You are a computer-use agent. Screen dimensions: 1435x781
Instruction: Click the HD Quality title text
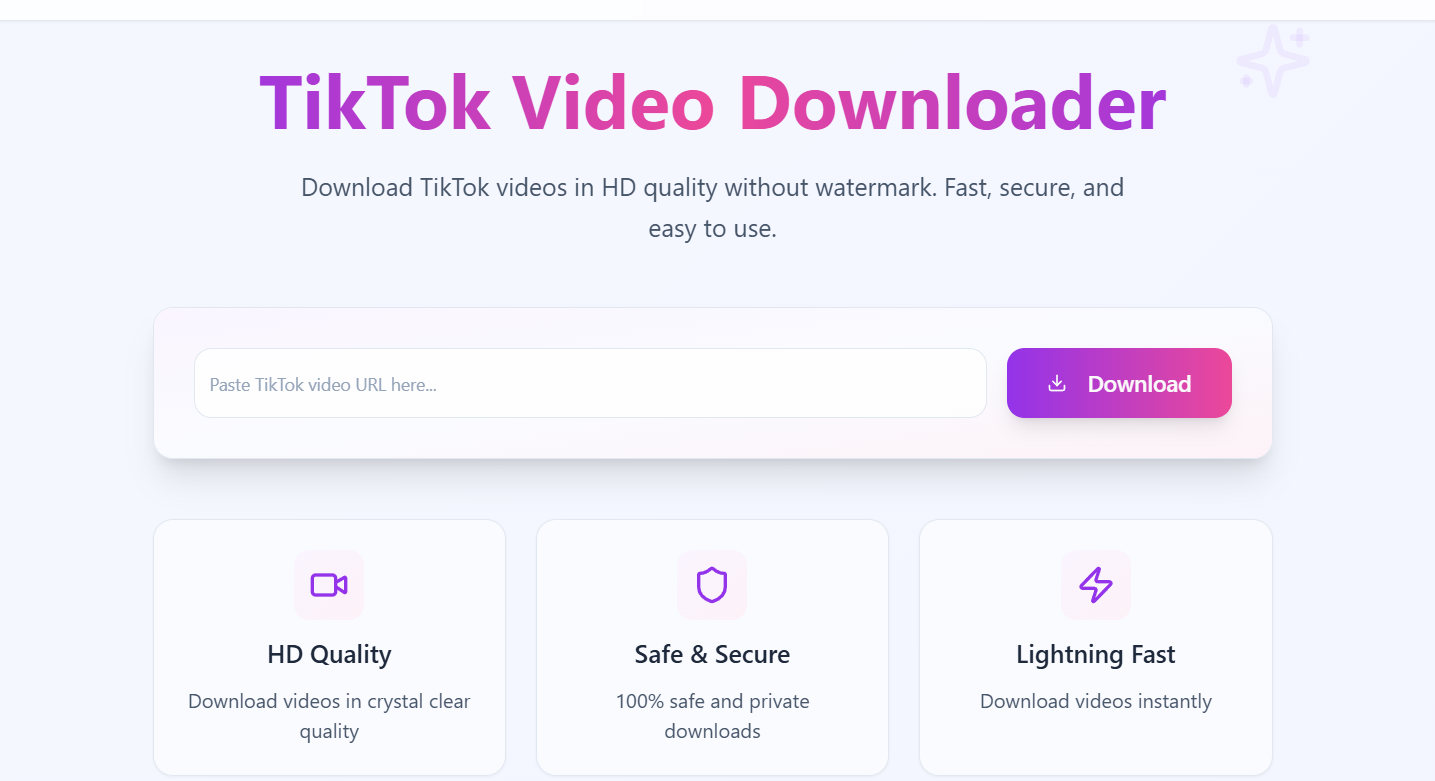point(329,655)
